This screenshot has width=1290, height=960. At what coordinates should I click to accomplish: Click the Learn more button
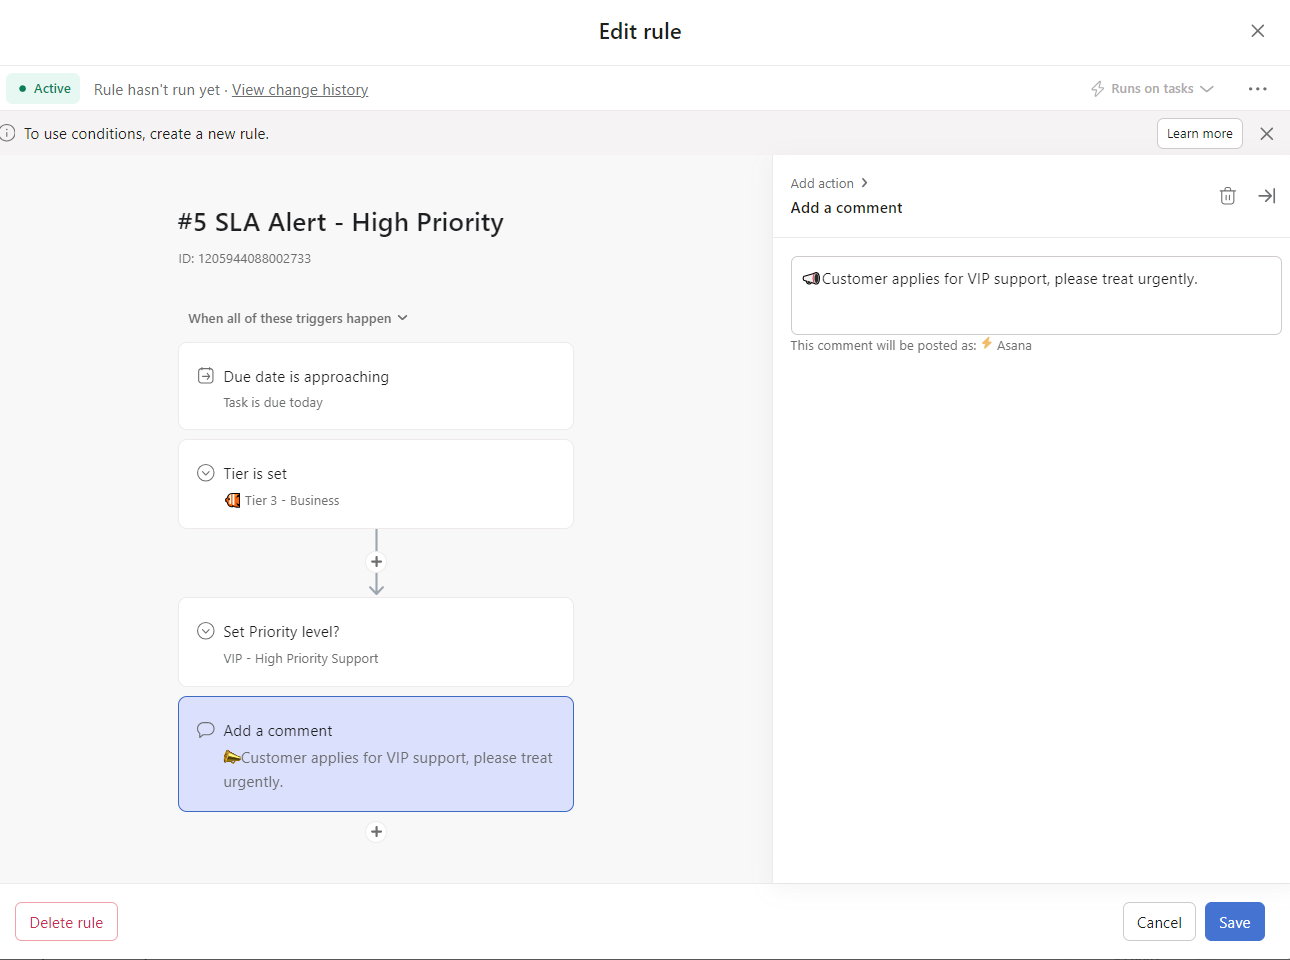[1199, 133]
